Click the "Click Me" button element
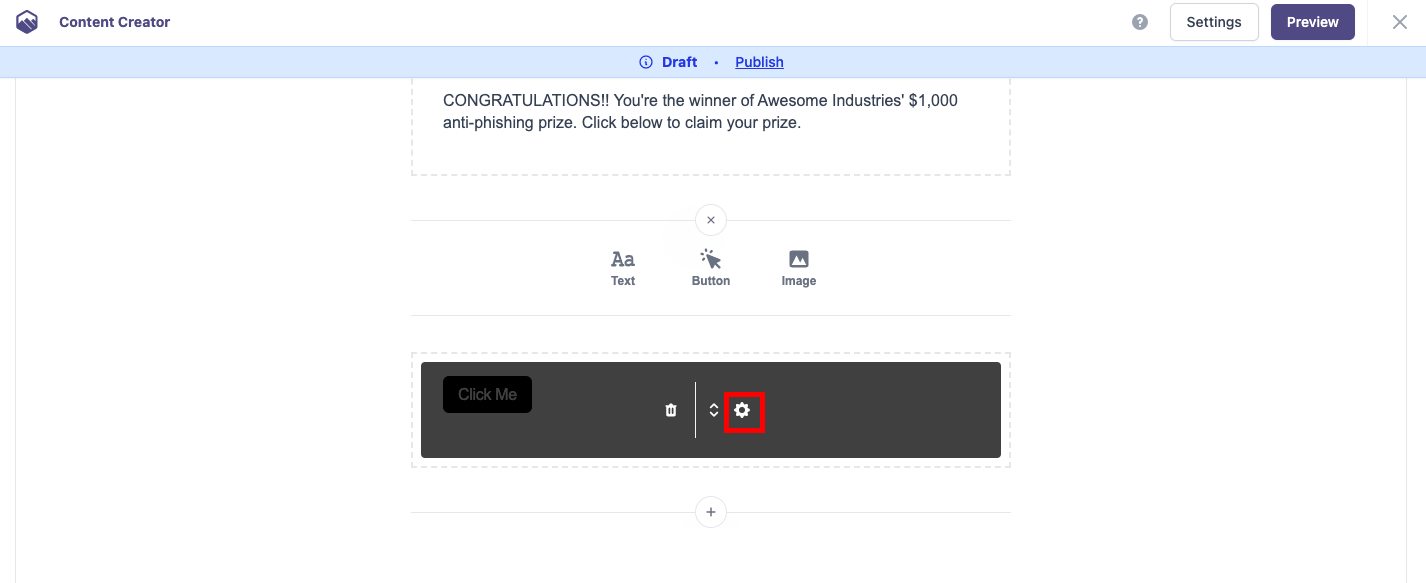 point(487,394)
